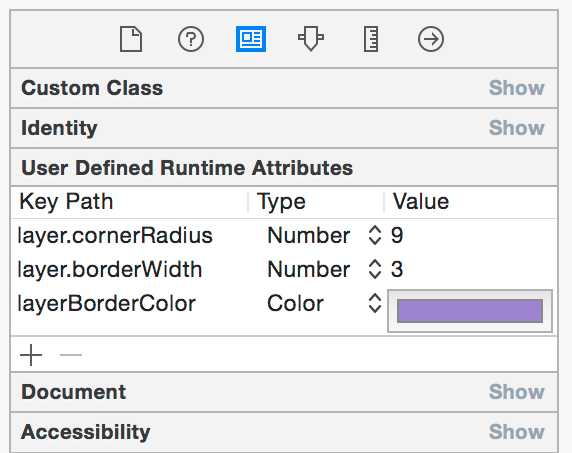Open type dropdown for layer.borderWidth

tap(375, 269)
